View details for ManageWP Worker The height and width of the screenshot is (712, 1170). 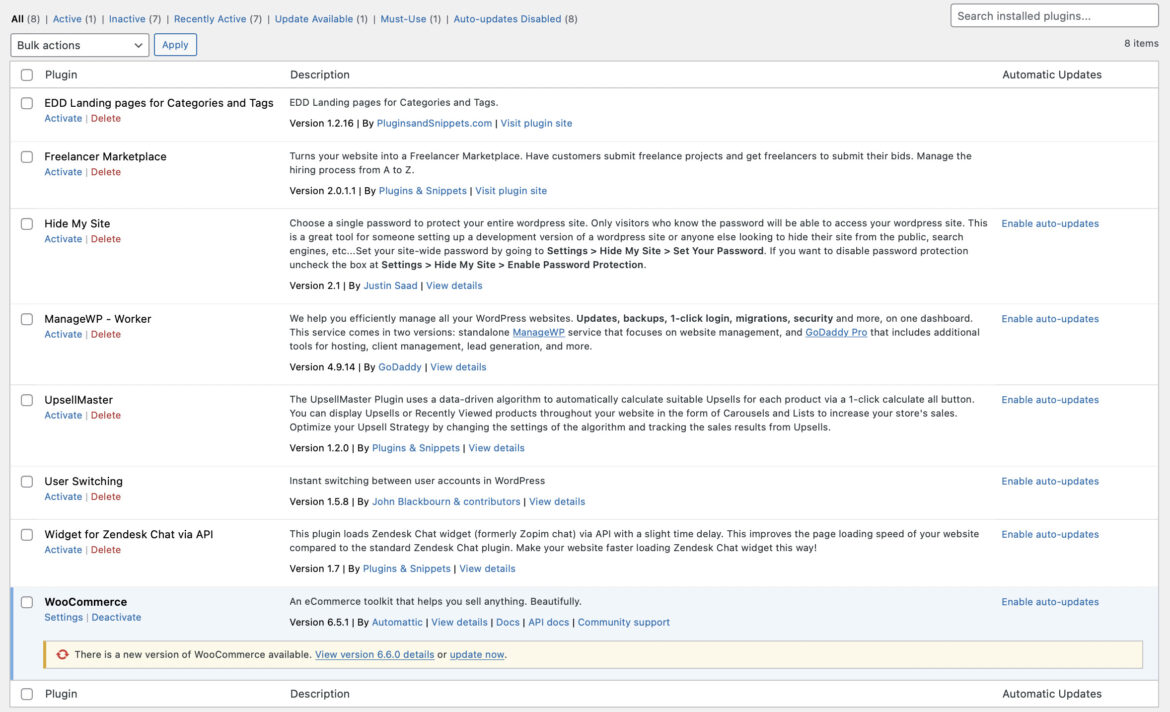(458, 366)
